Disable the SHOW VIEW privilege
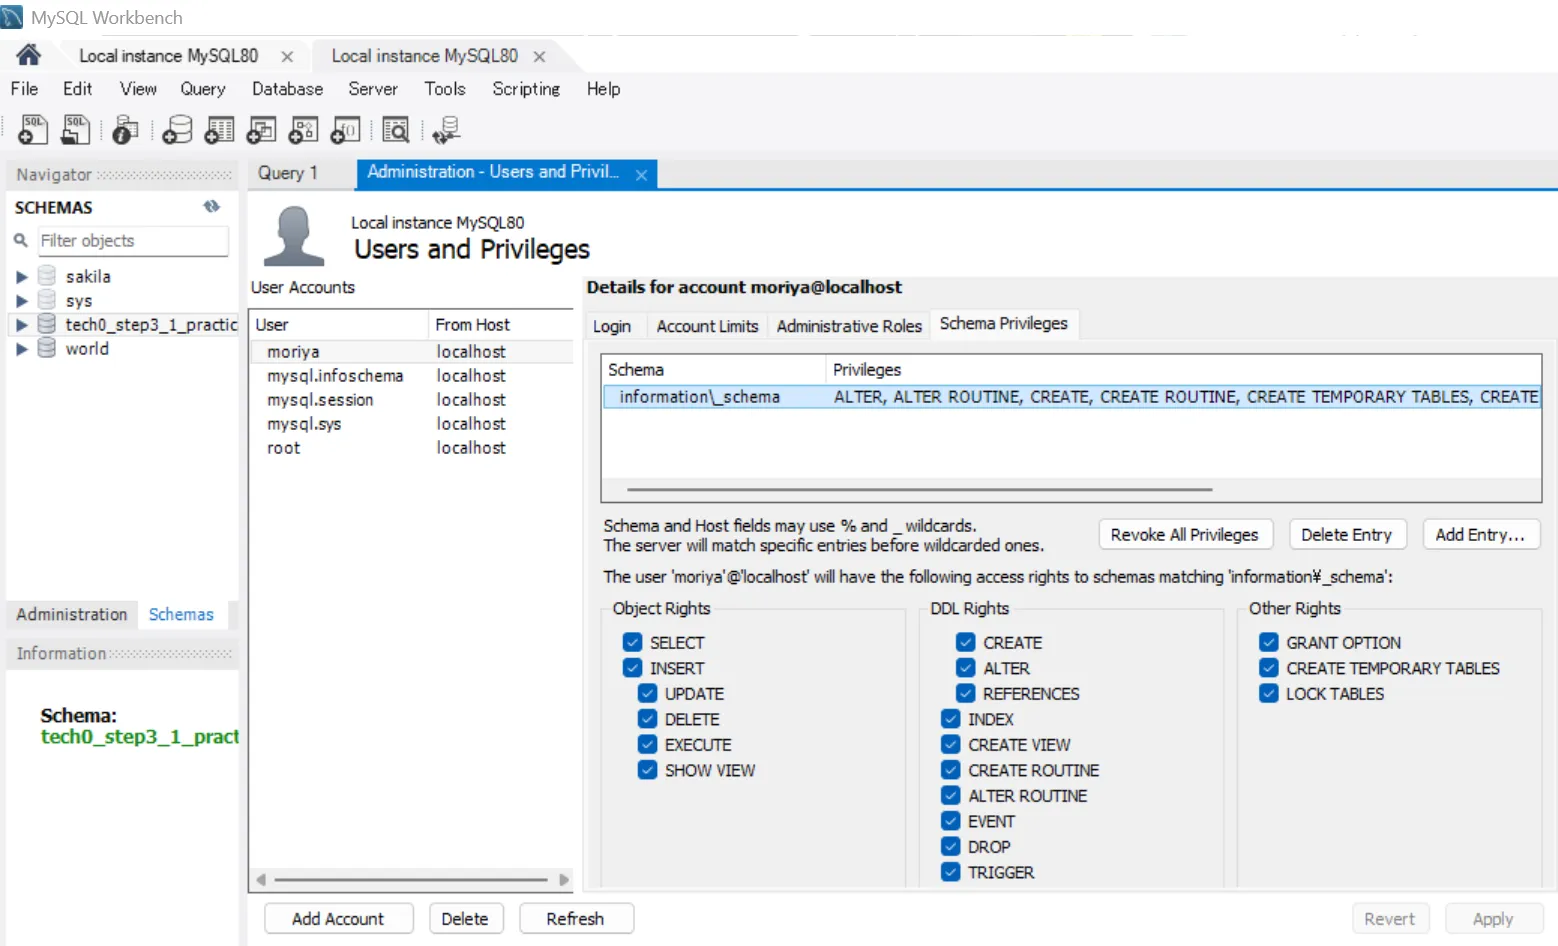This screenshot has height=946, width=1558. (x=647, y=770)
